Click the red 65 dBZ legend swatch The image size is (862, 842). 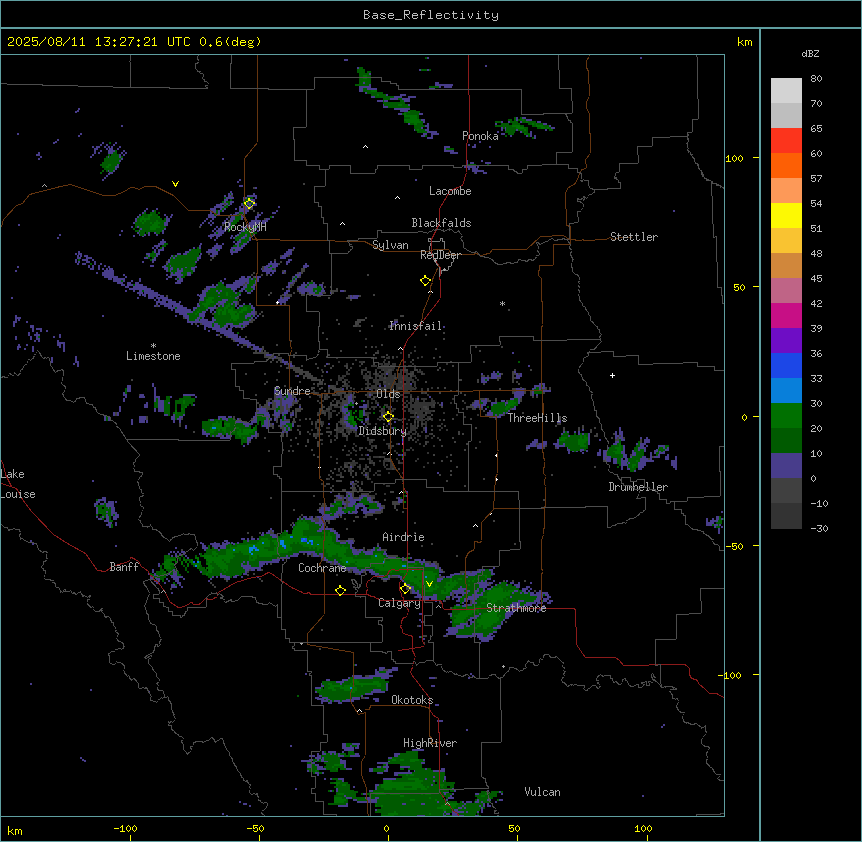pos(786,140)
